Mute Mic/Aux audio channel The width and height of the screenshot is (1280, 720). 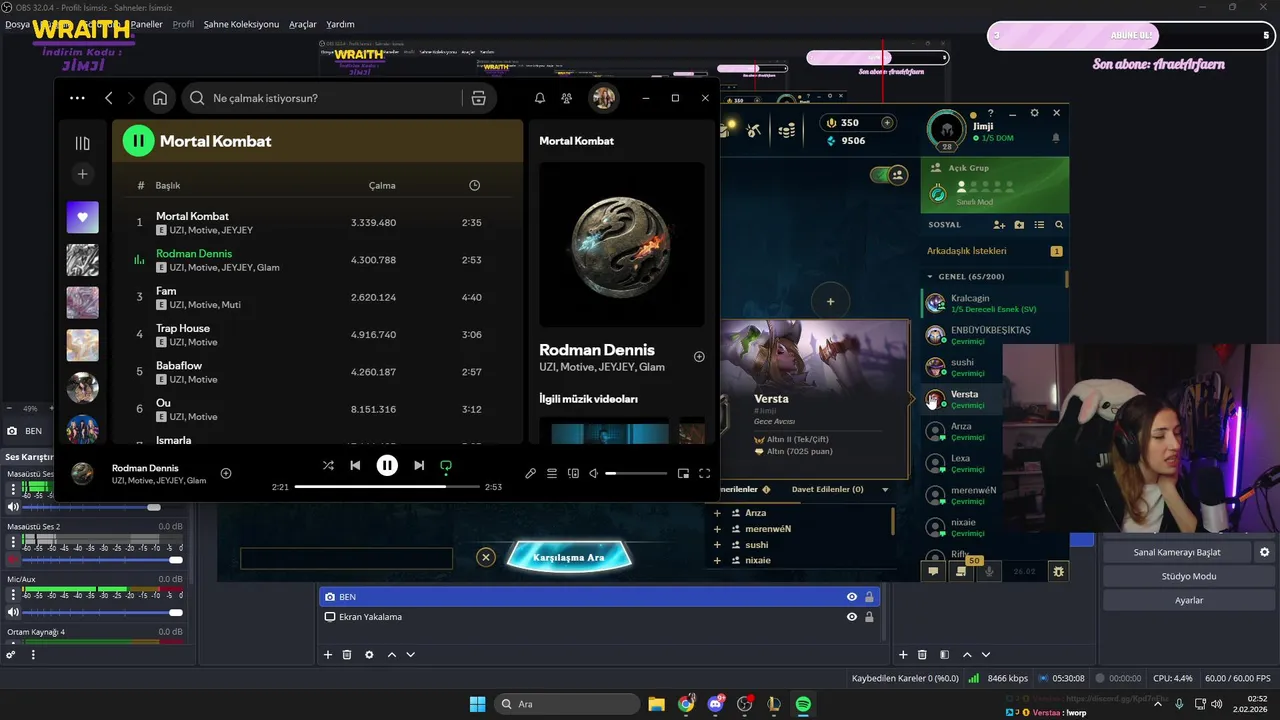coord(13,612)
